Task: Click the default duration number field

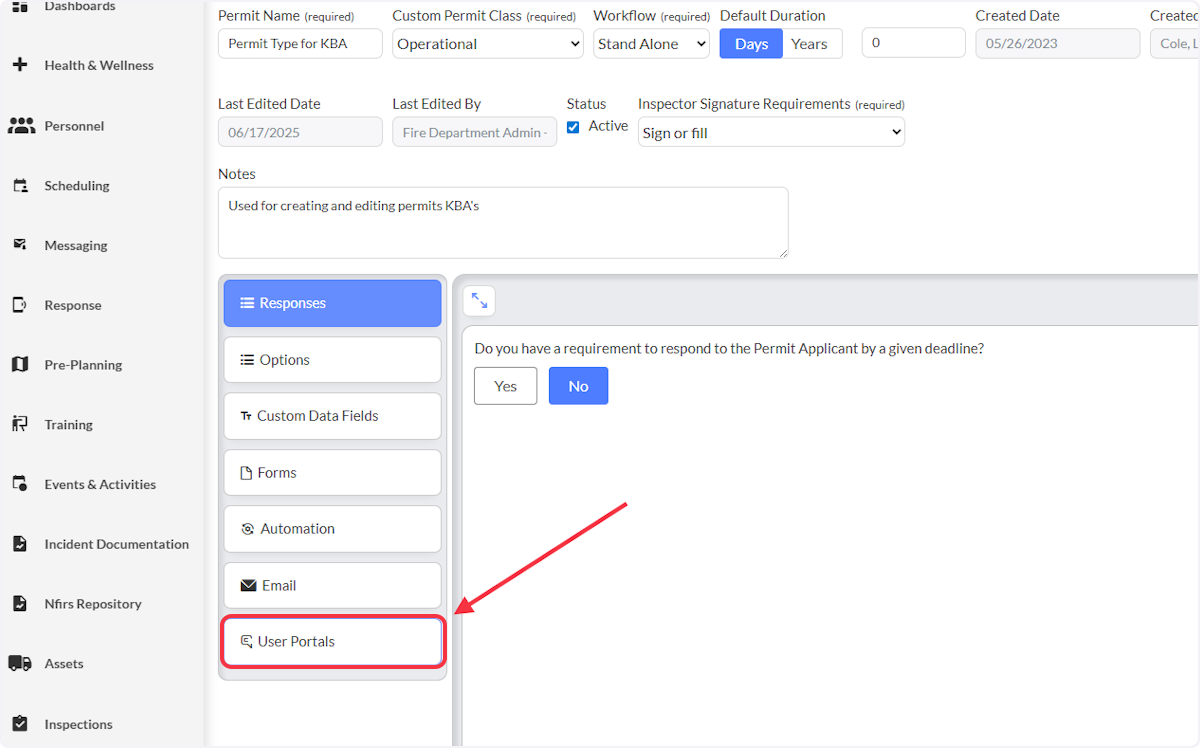Action: [x=914, y=43]
